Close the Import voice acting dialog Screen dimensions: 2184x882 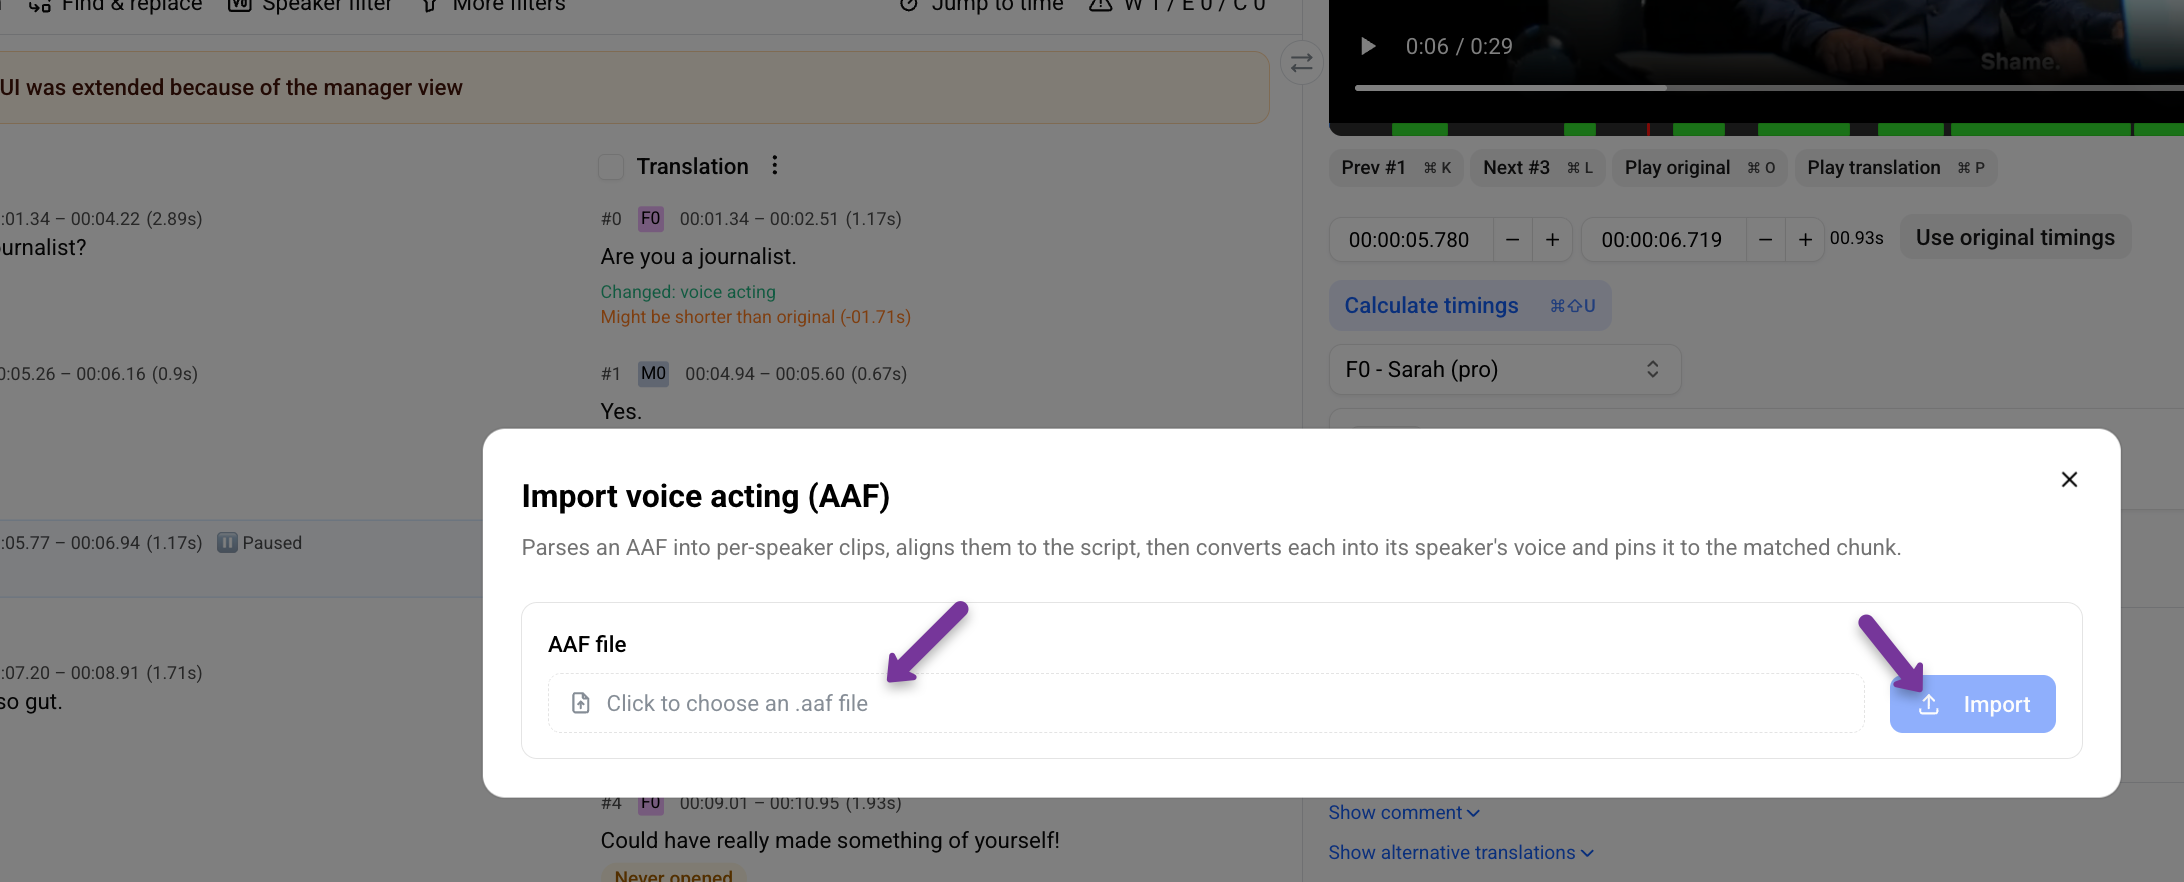[2069, 480]
